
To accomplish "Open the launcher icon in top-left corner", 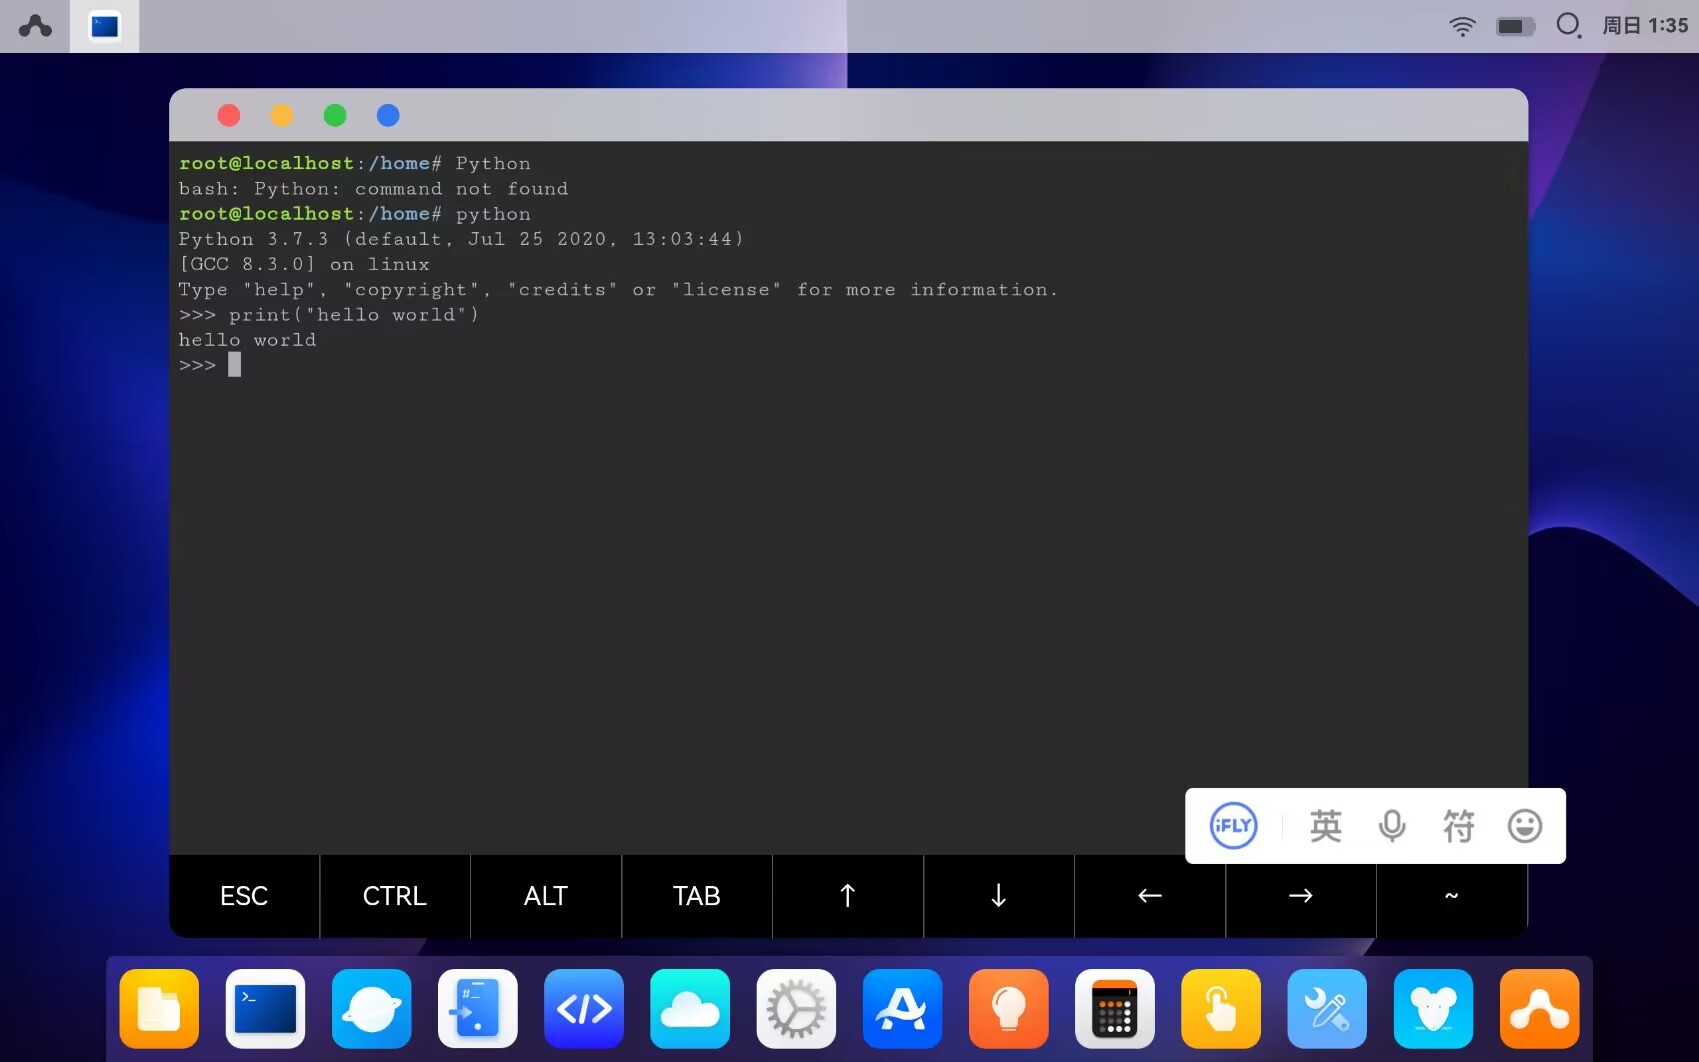I will [35, 26].
